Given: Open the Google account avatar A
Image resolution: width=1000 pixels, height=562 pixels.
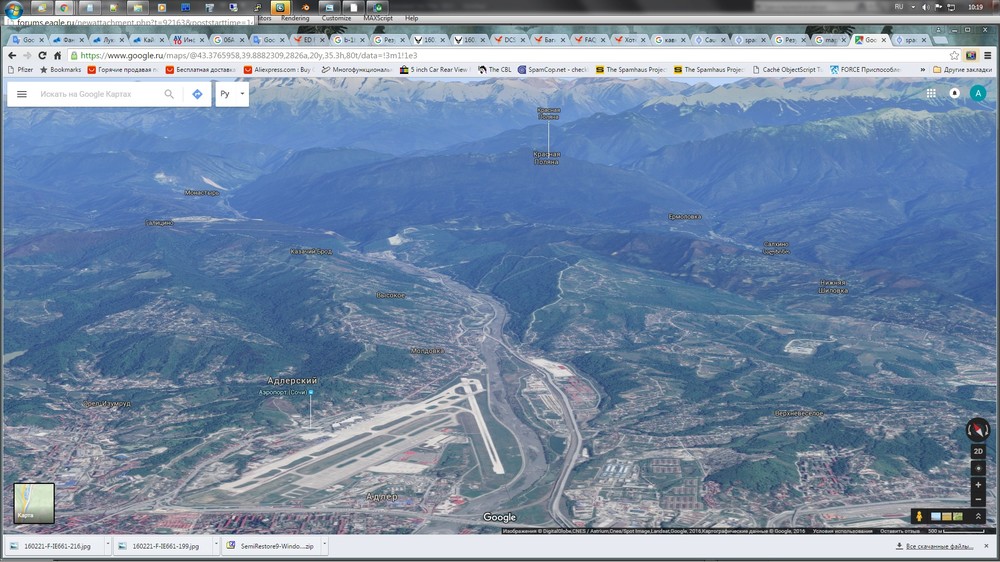Looking at the screenshot, I should coord(978,93).
